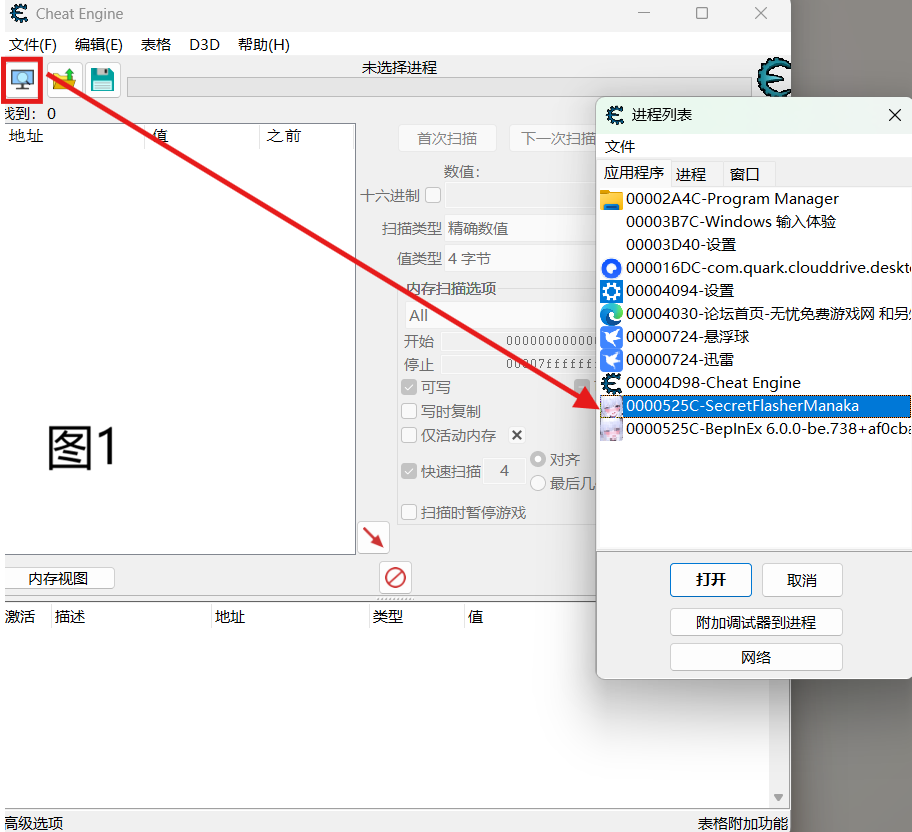Select the 对齐 radio button
912x832 pixels.
click(538, 459)
